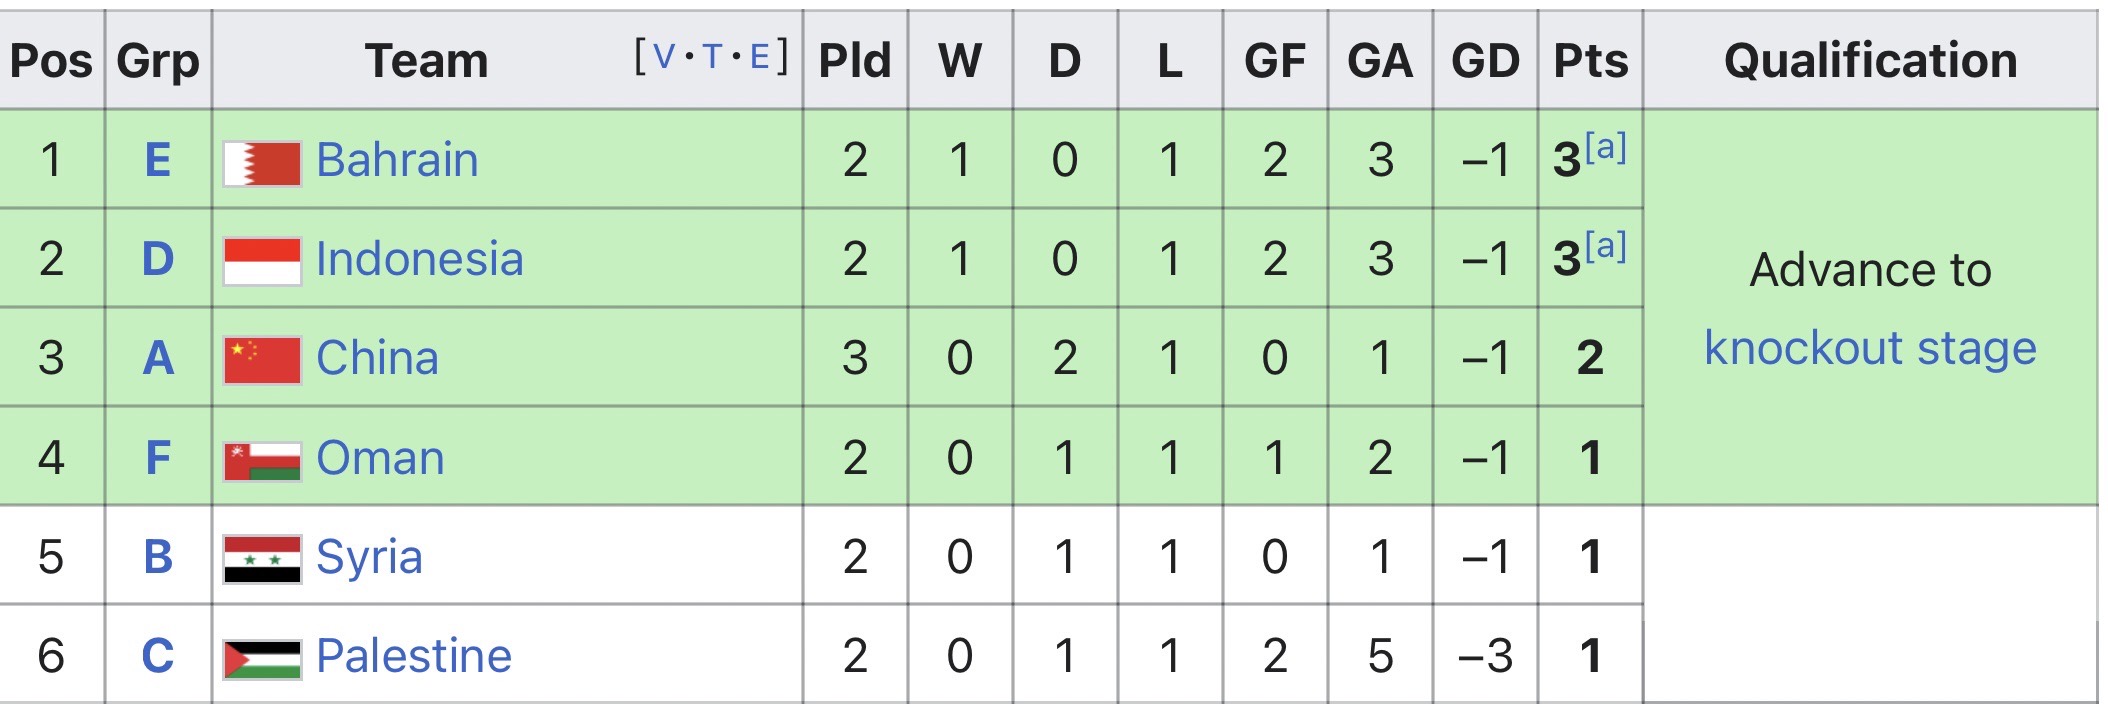Open the knockout stage link
Viewport: 2108px width, 712px height.
pos(1870,348)
